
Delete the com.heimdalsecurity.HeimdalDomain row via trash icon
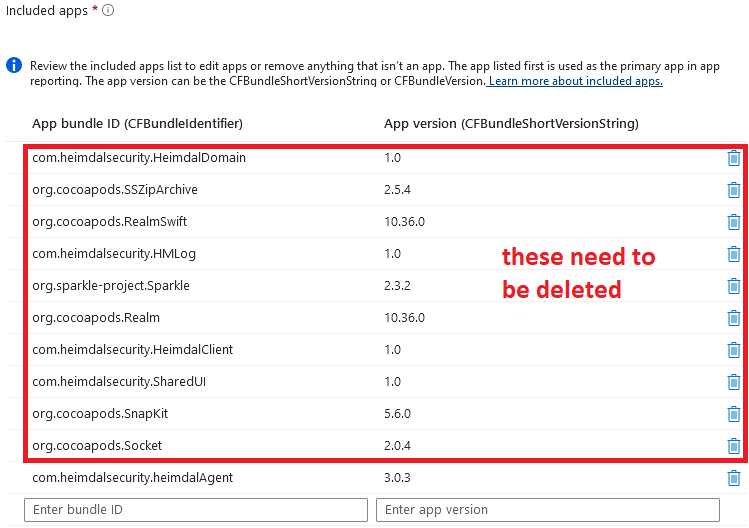coord(734,158)
